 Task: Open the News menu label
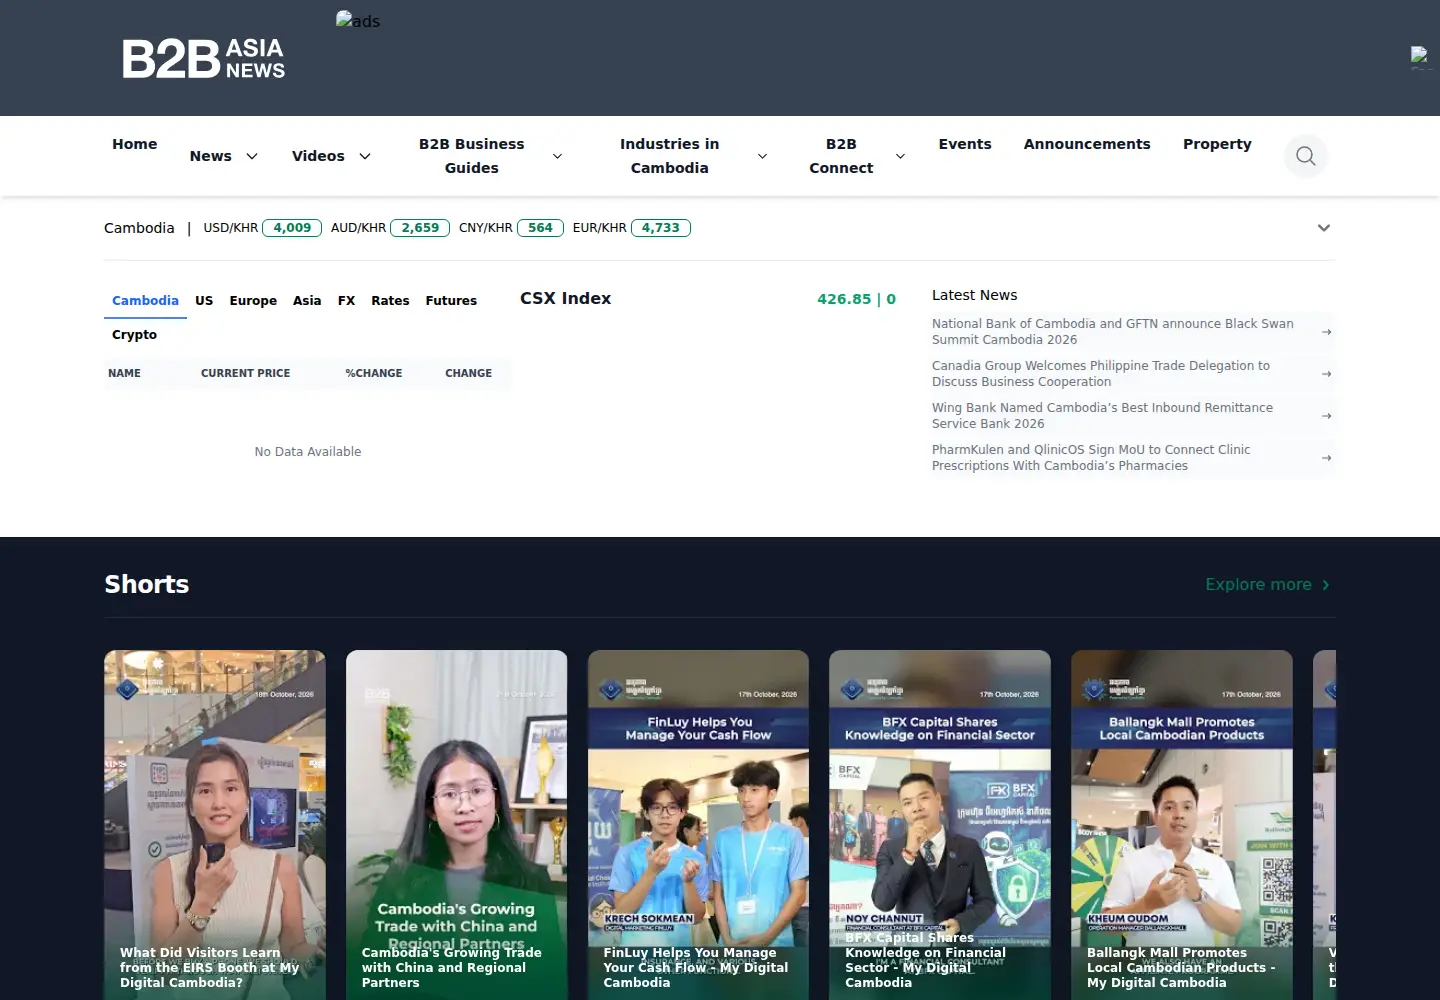pyautogui.click(x=211, y=156)
